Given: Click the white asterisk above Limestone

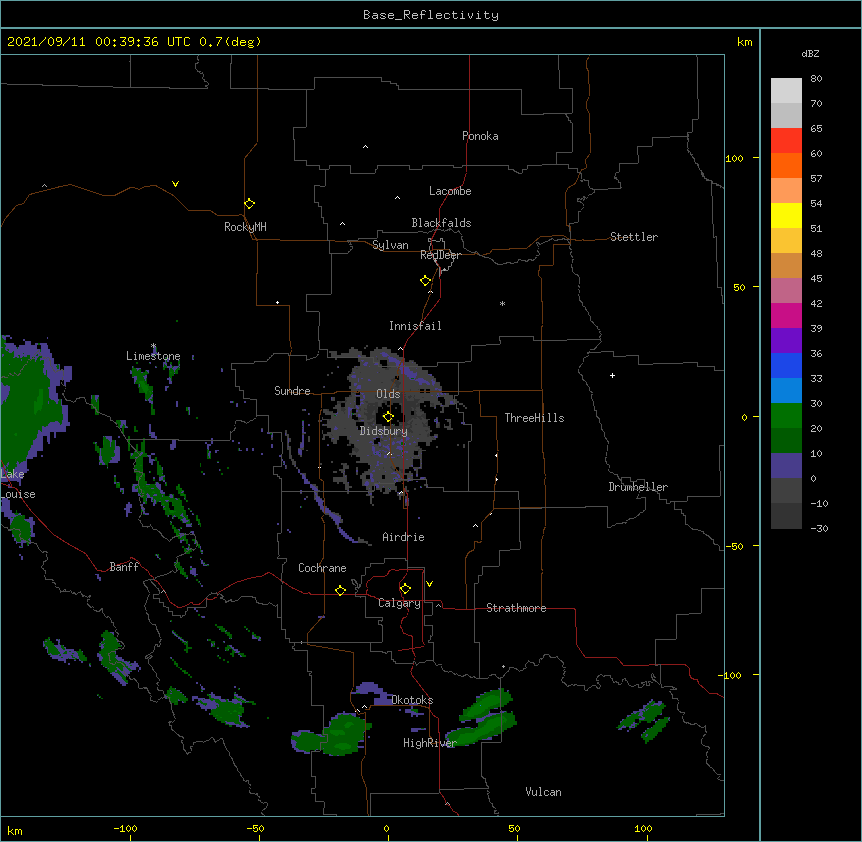Looking at the screenshot, I should click(153, 346).
